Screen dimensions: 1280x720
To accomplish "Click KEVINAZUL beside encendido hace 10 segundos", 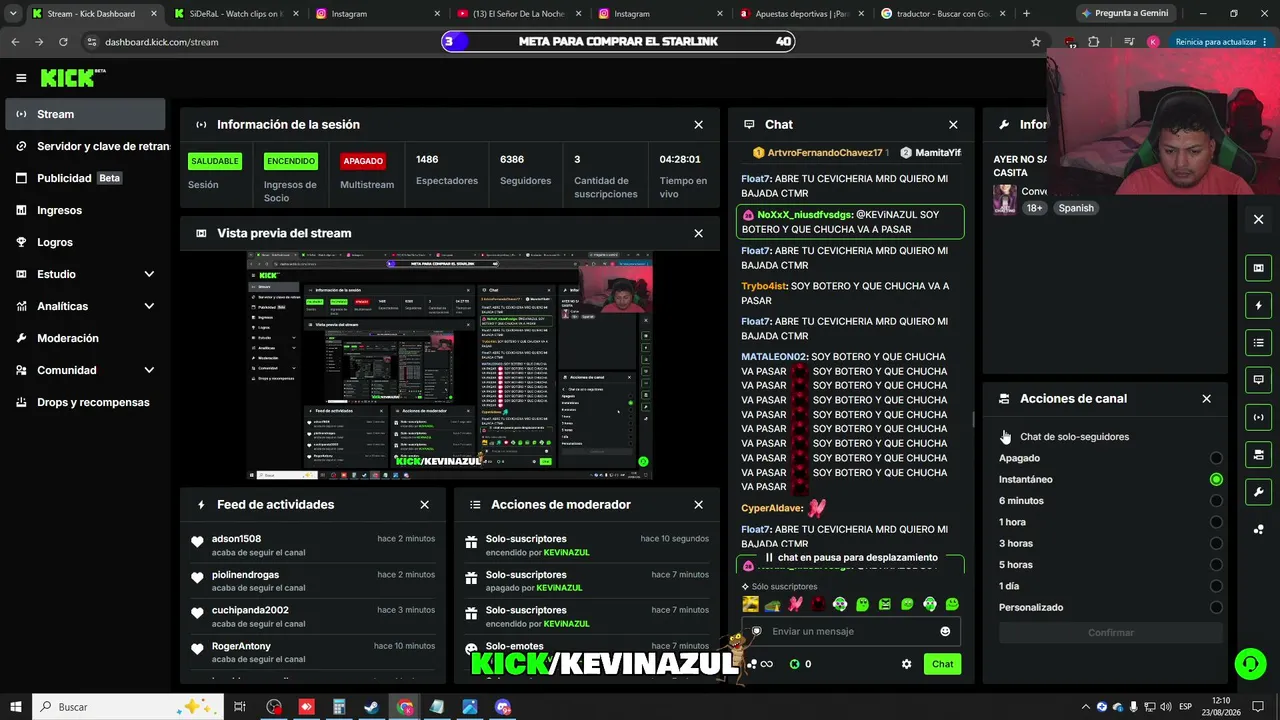I will pos(566,552).
